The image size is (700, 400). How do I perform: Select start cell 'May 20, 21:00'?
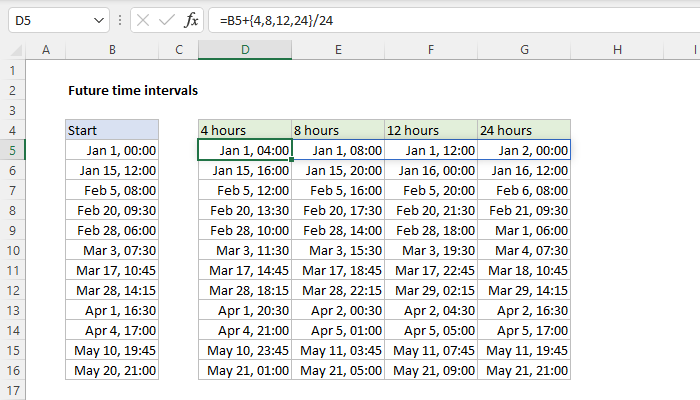pos(111,370)
